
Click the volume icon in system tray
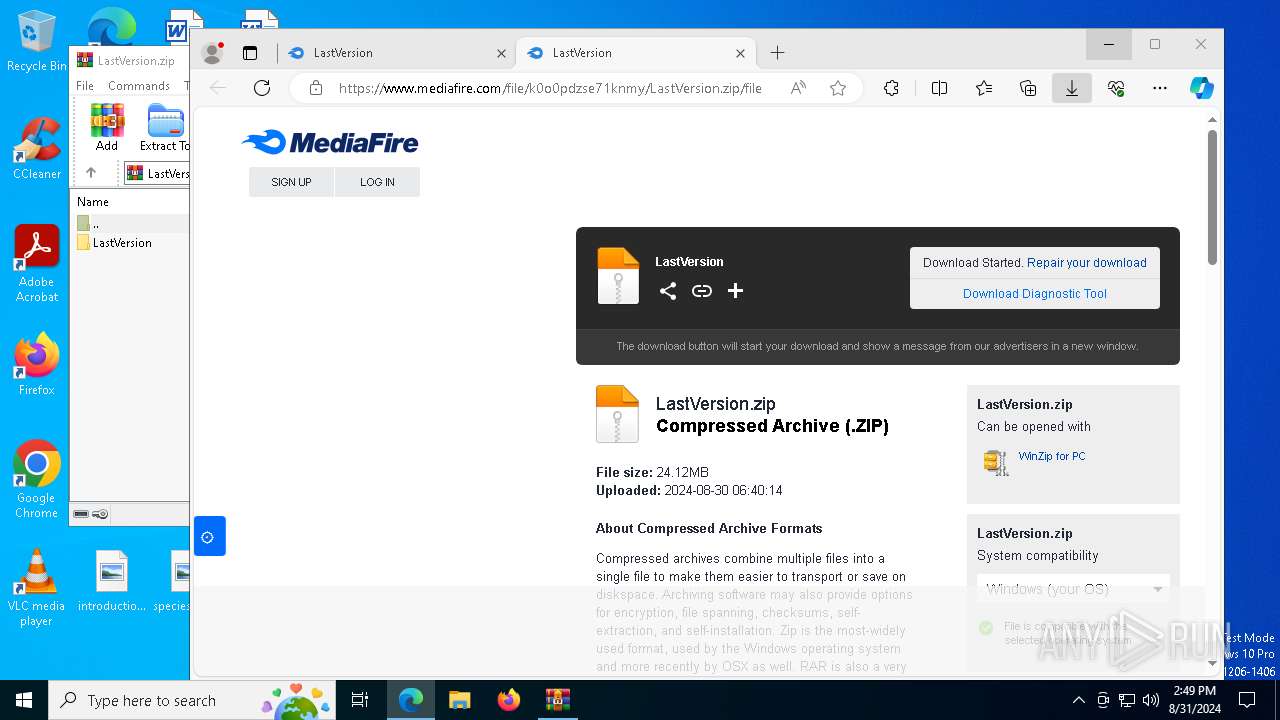click(1150, 700)
